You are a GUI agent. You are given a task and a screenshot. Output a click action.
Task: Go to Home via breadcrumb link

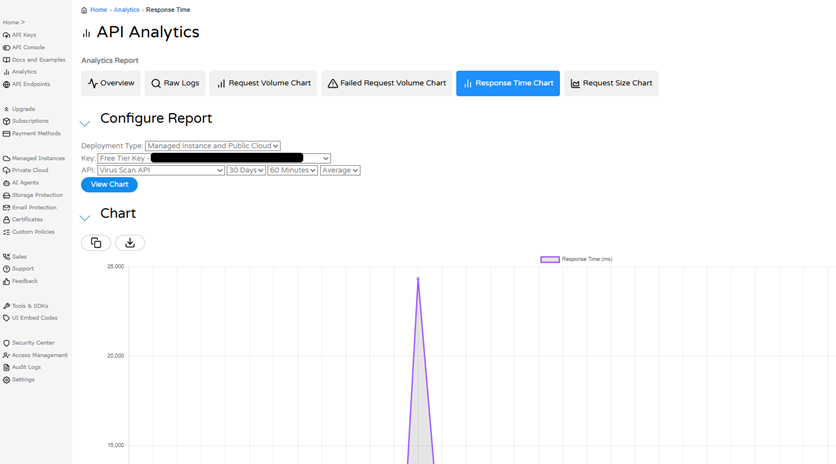[x=99, y=10]
